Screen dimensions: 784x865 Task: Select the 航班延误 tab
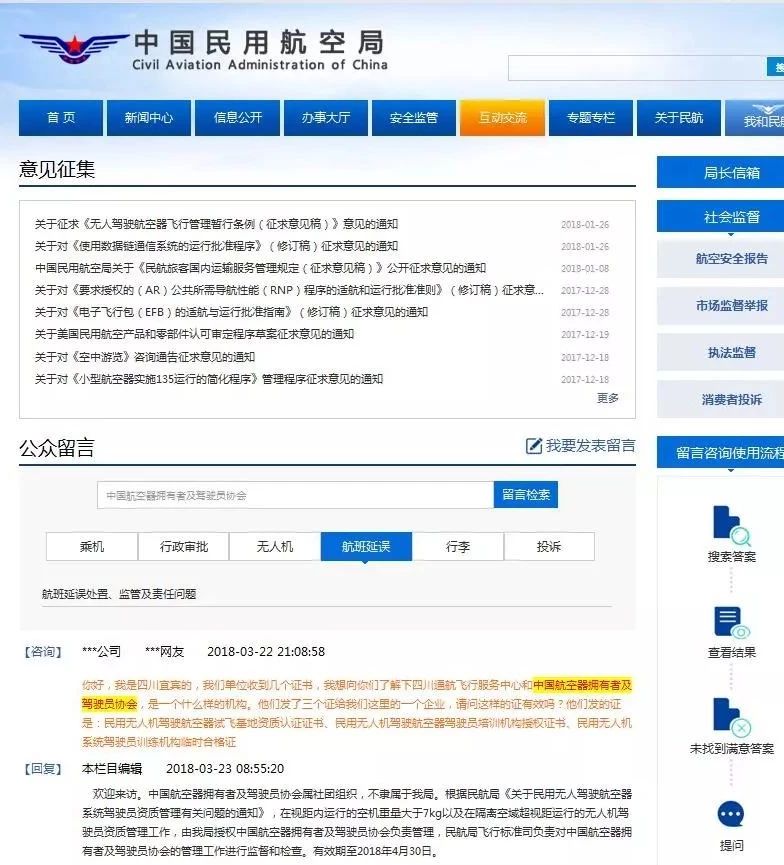(x=366, y=547)
